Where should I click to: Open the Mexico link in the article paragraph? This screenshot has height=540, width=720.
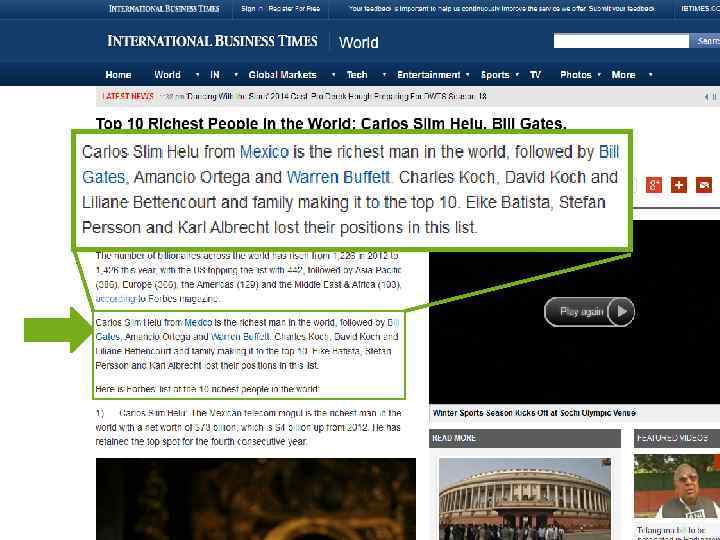[198, 322]
